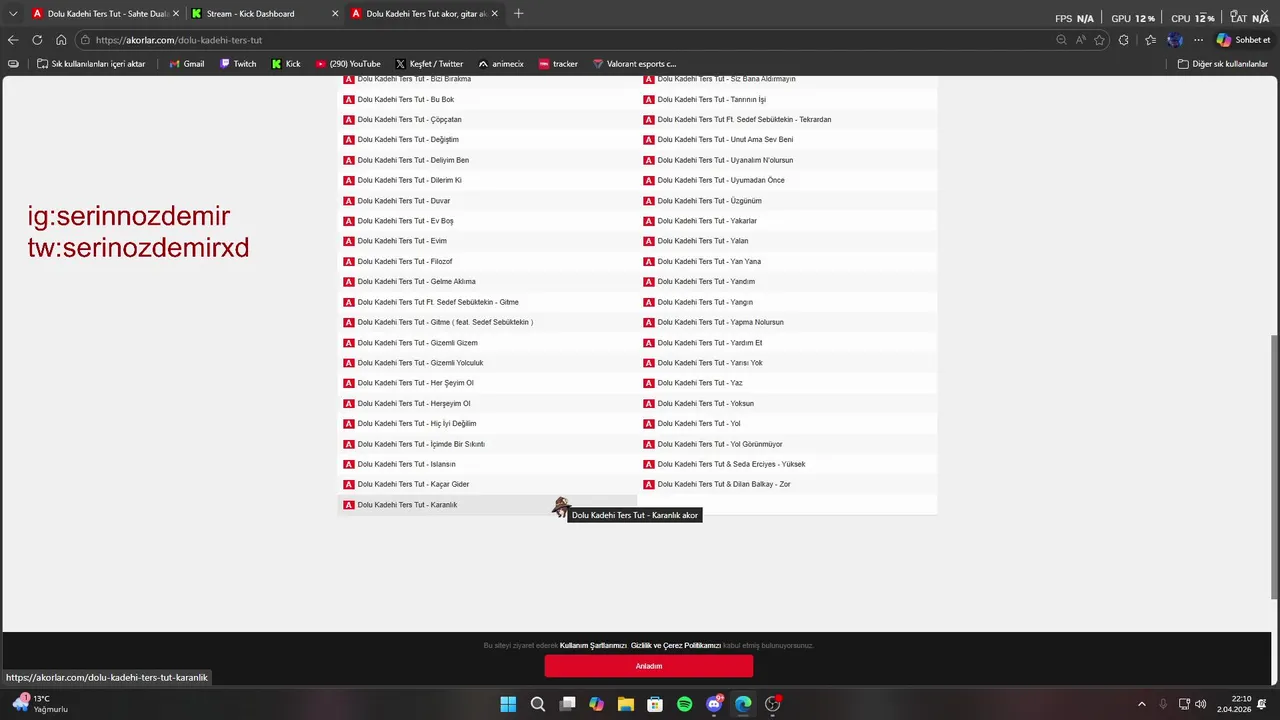Select "Dolu Kadehi Ters Tut - Hiç İyi Değilim"

click(x=417, y=424)
